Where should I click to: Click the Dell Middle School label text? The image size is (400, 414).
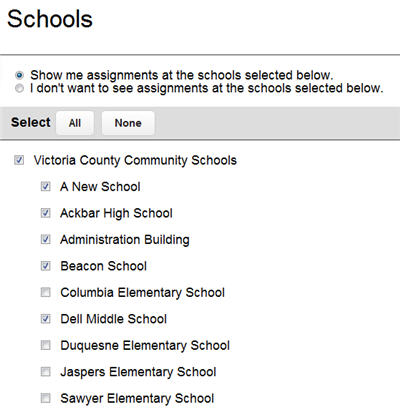tap(113, 319)
